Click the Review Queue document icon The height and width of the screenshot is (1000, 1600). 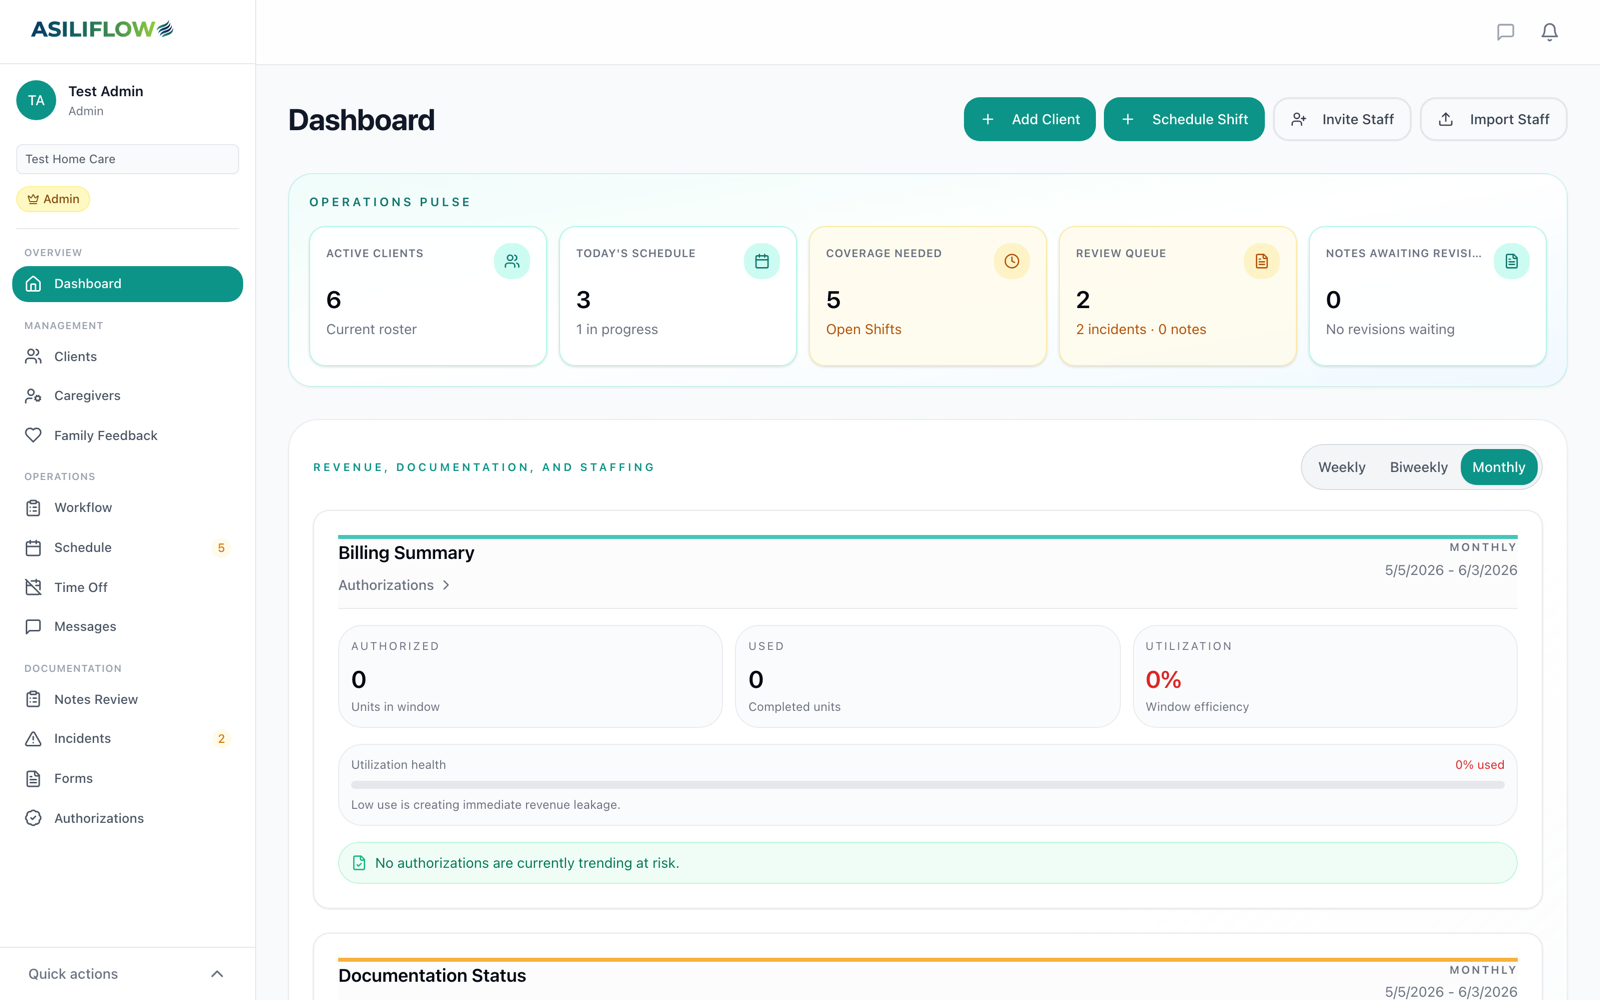click(x=1262, y=261)
